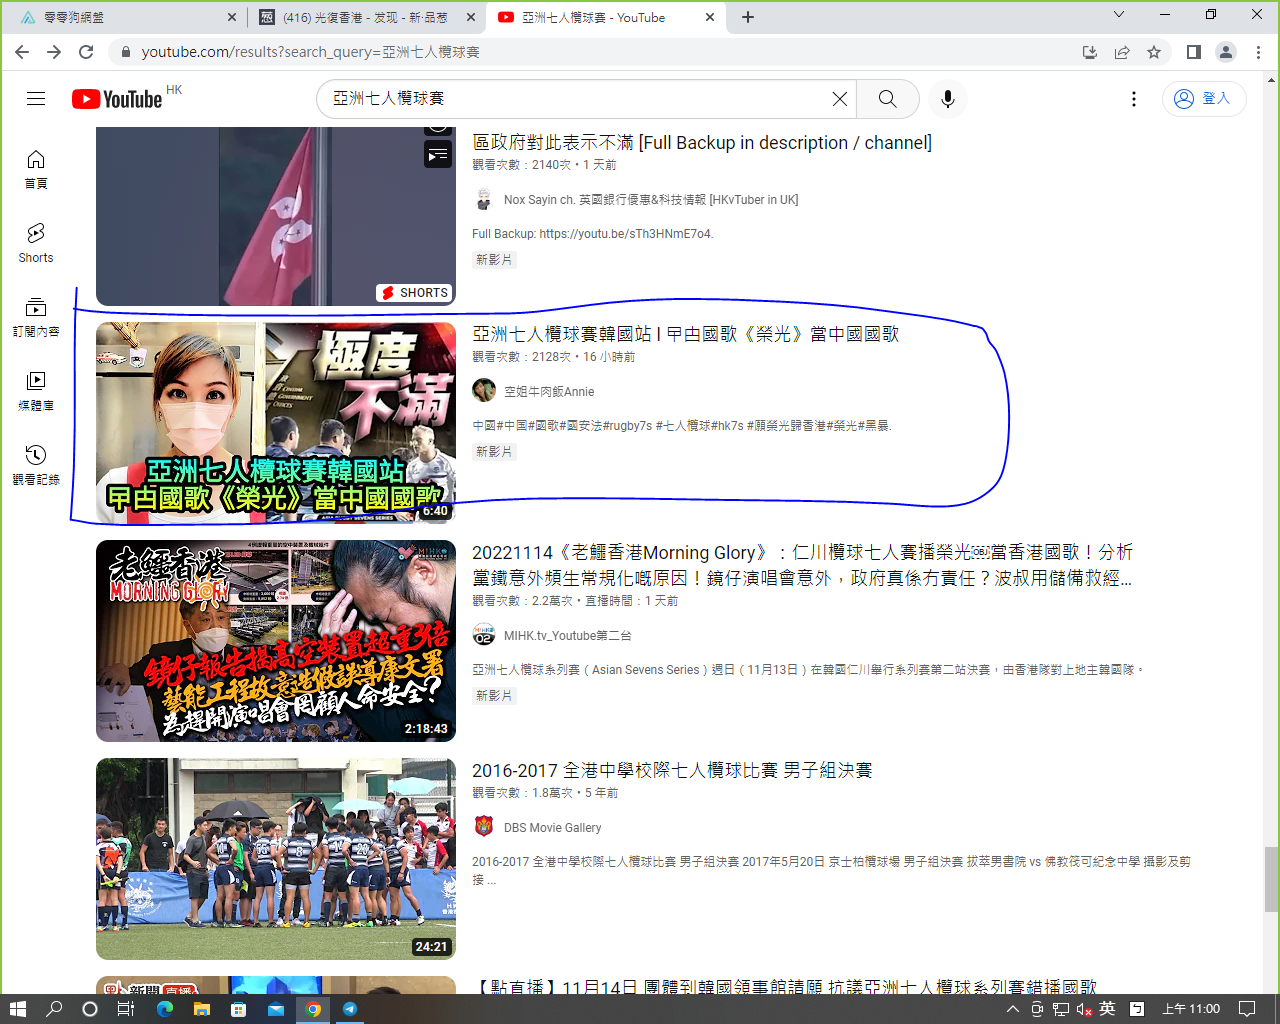
Task: Open the YouTube guide hamburger menu
Action: [36, 98]
